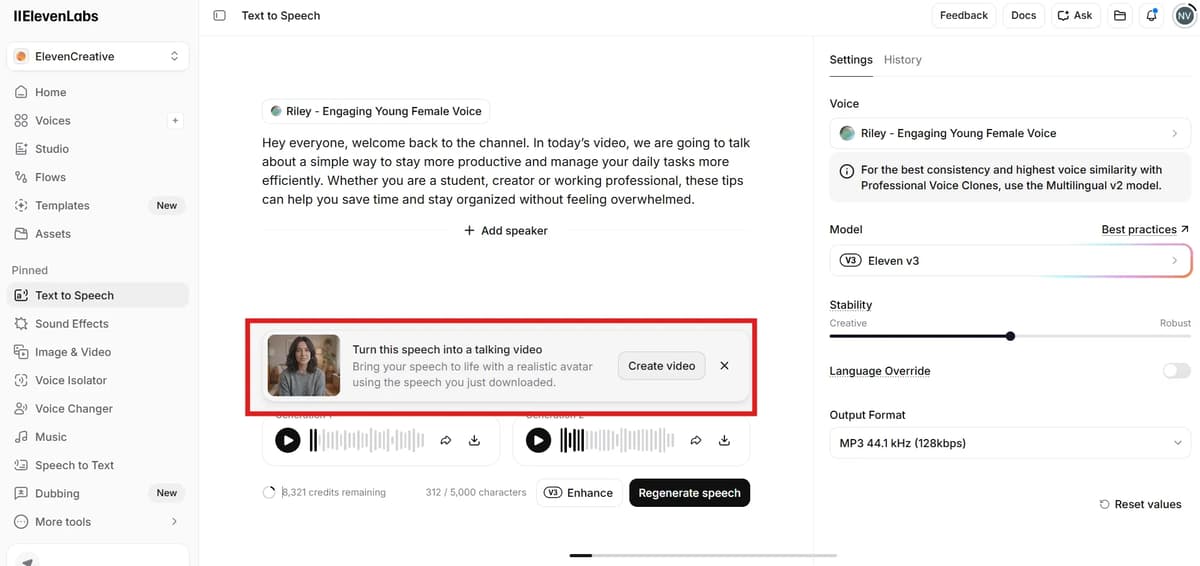Share Generation 1 audio clip
Image resolution: width=1200 pixels, height=566 pixels.
446,440
